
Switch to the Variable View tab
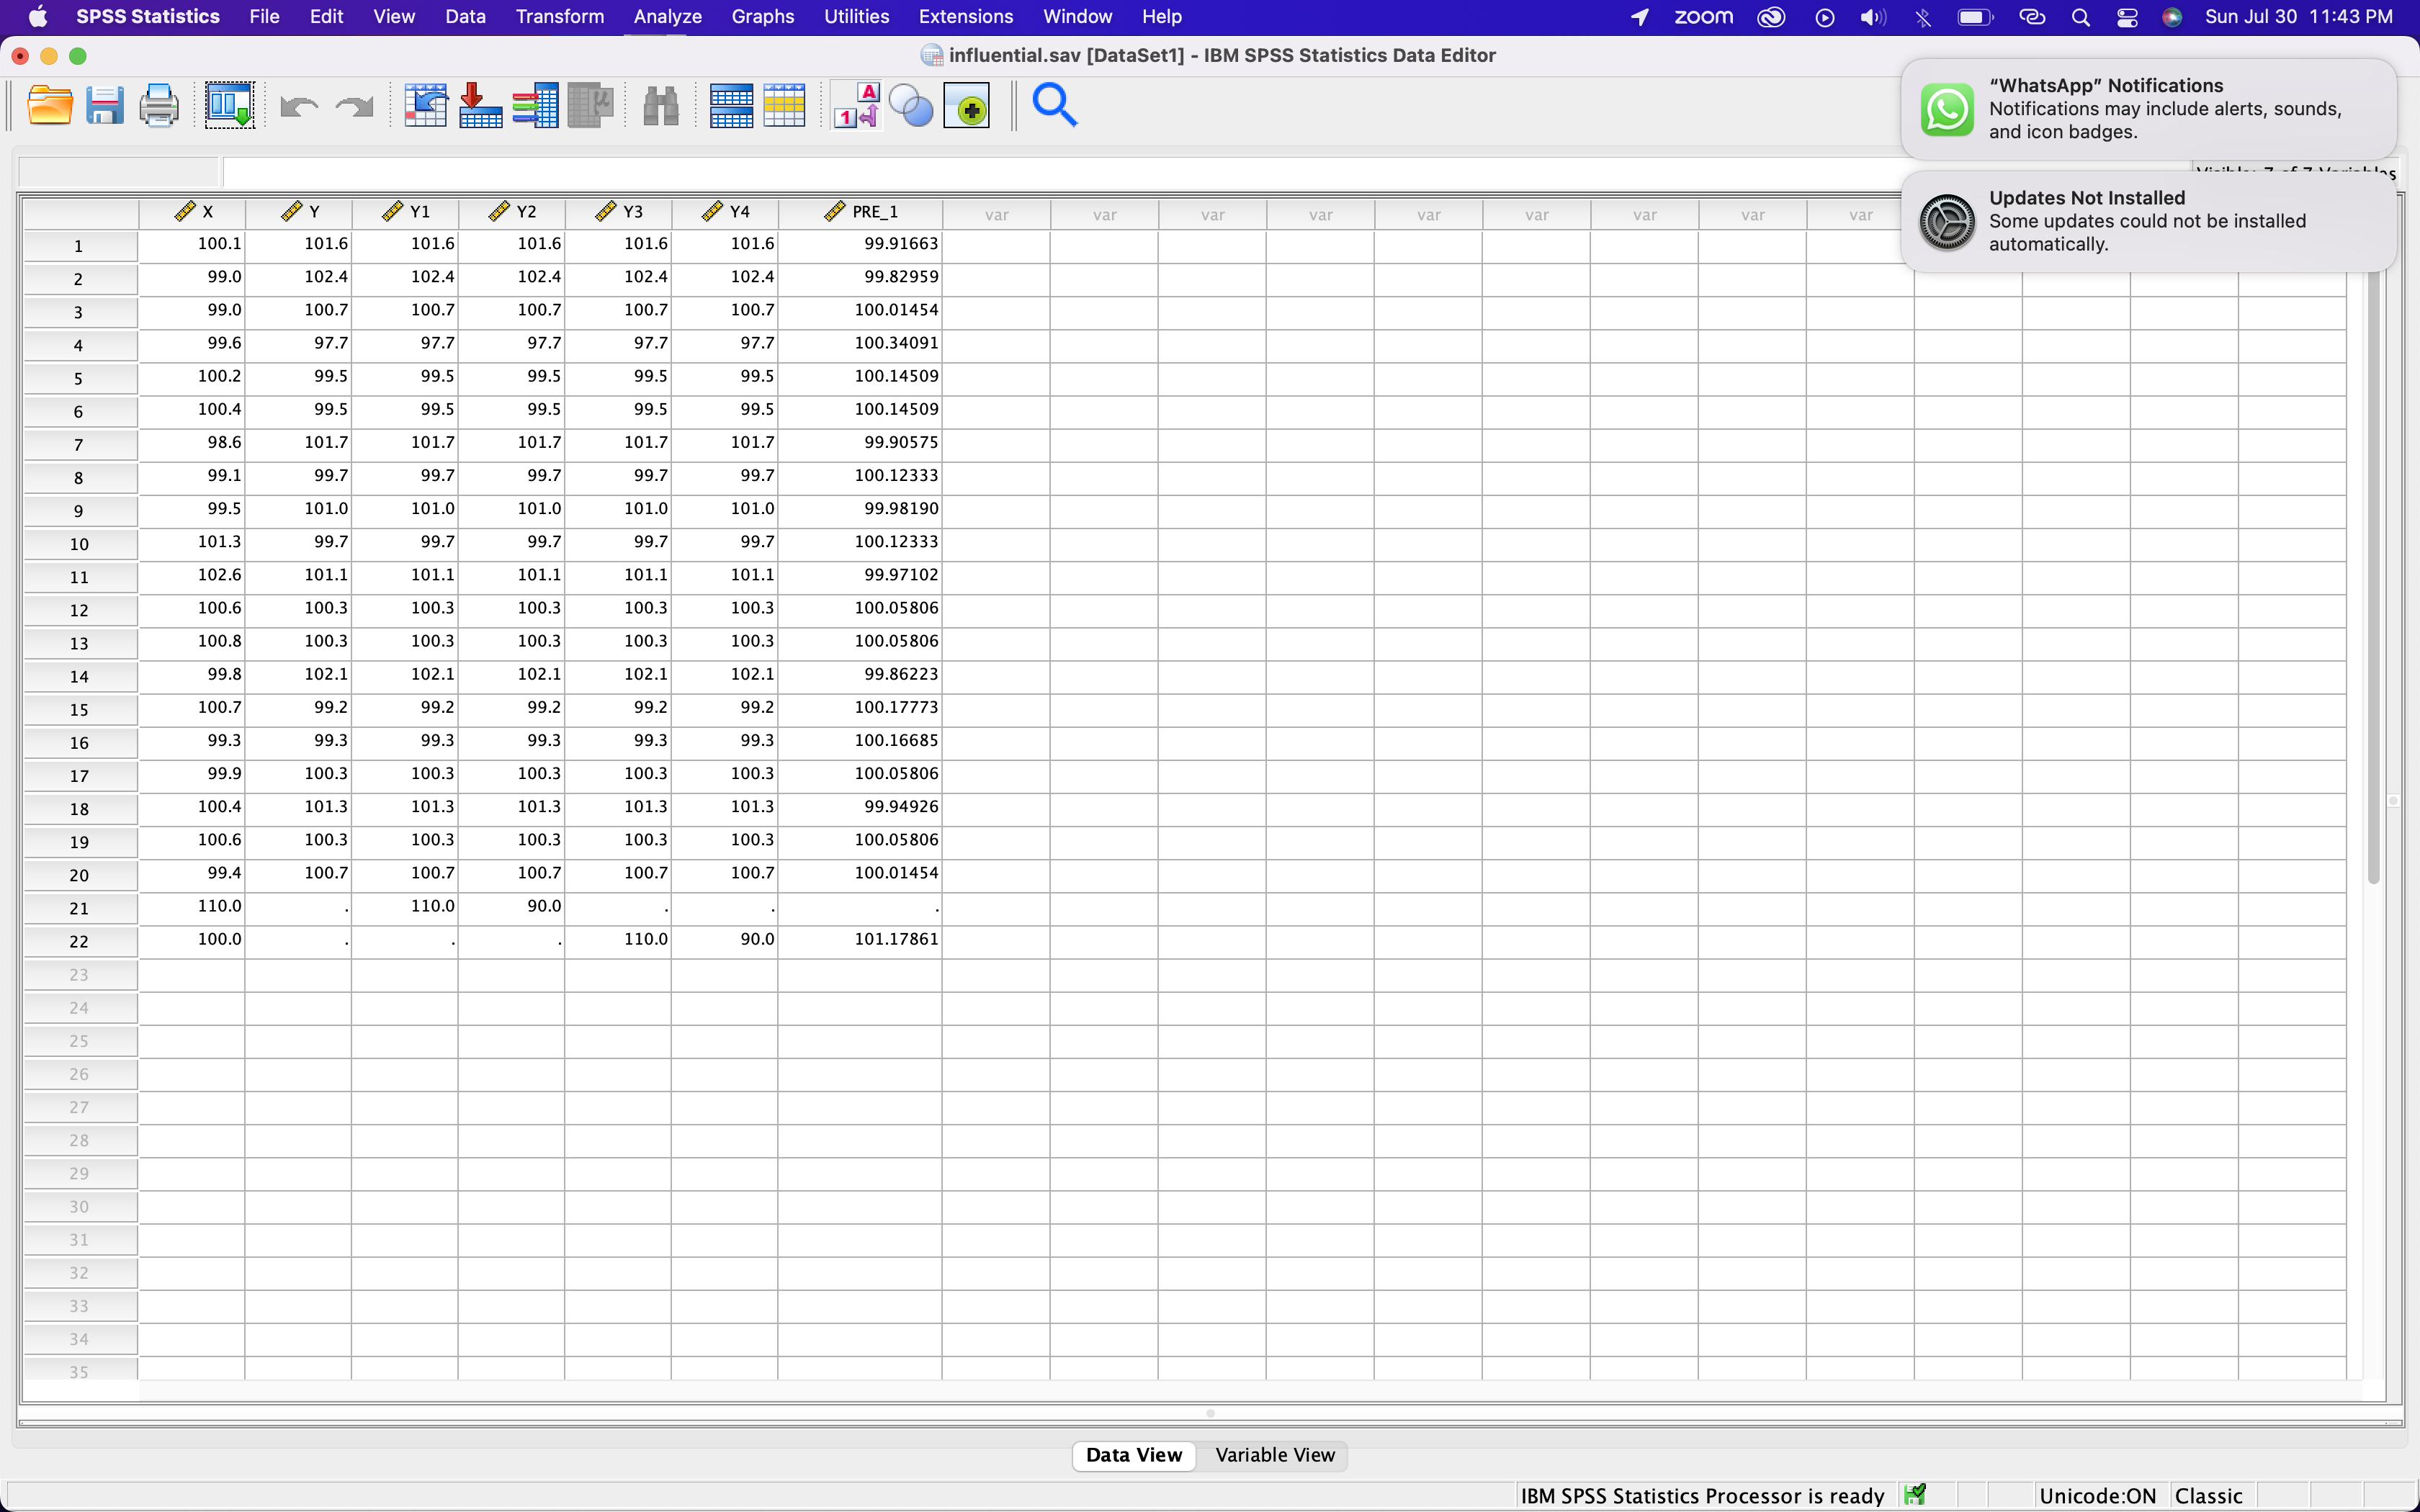pos(1274,1455)
